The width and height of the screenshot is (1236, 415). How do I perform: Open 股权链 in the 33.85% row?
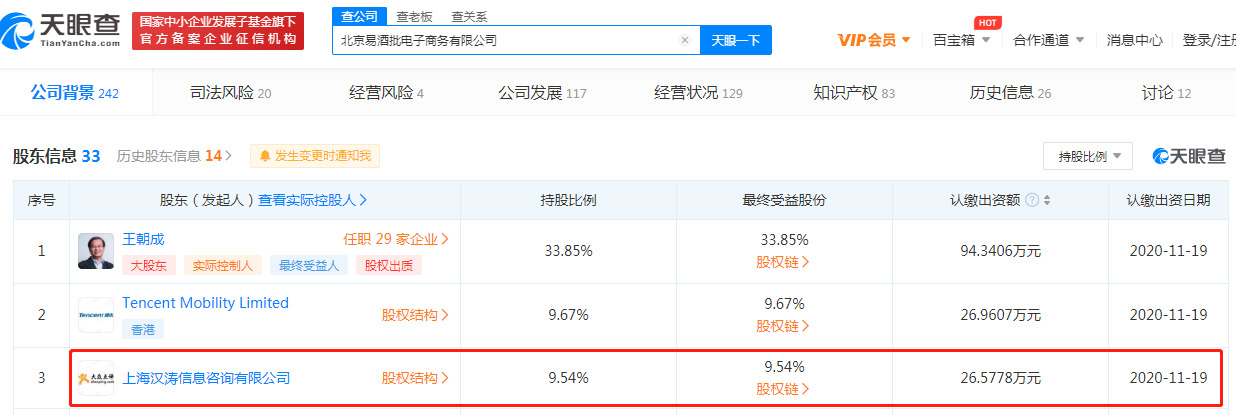click(783, 263)
